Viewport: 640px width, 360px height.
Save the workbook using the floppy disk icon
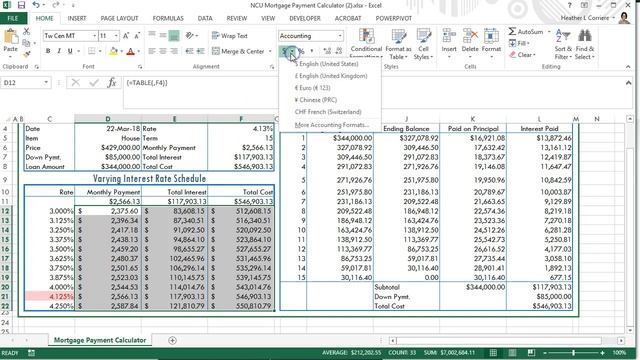pos(21,5)
